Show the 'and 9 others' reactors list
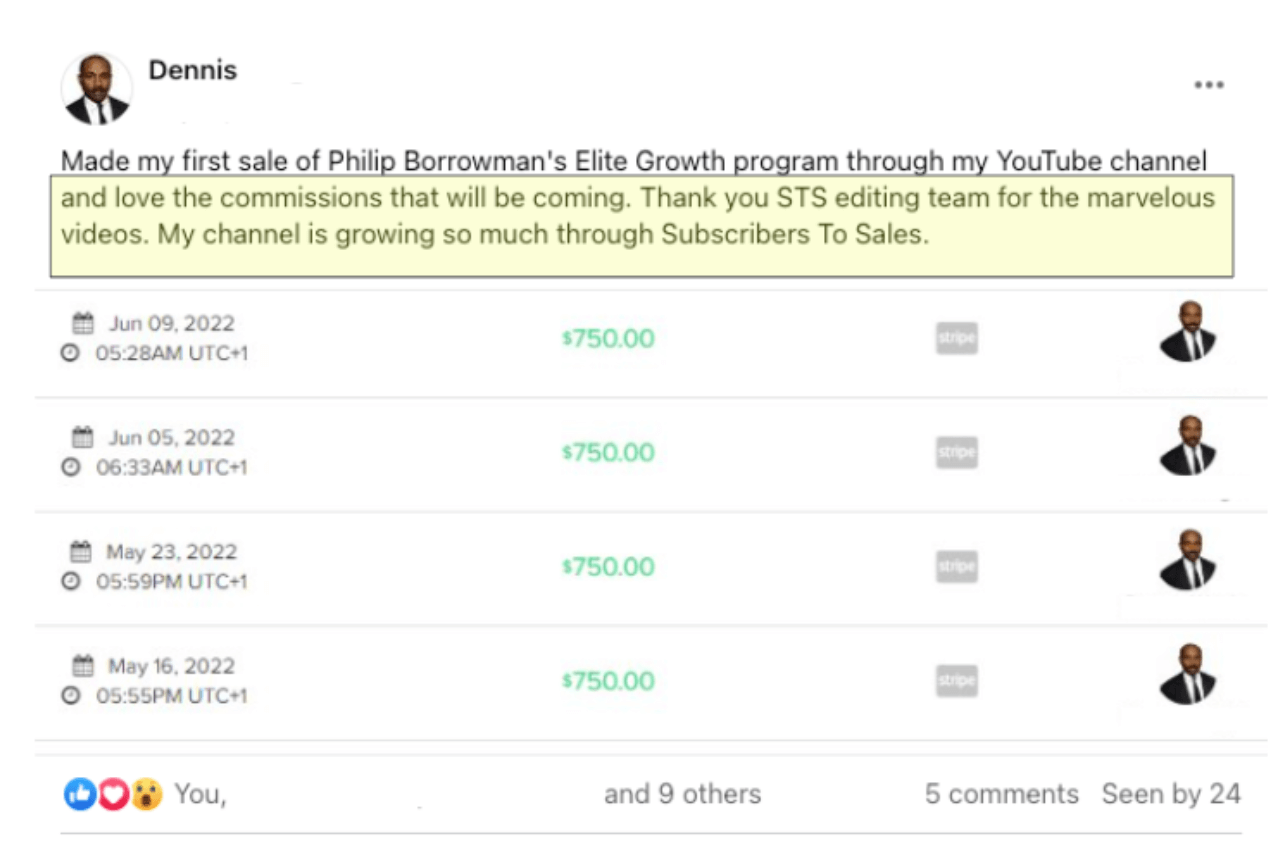The width and height of the screenshot is (1268, 848). [682, 794]
